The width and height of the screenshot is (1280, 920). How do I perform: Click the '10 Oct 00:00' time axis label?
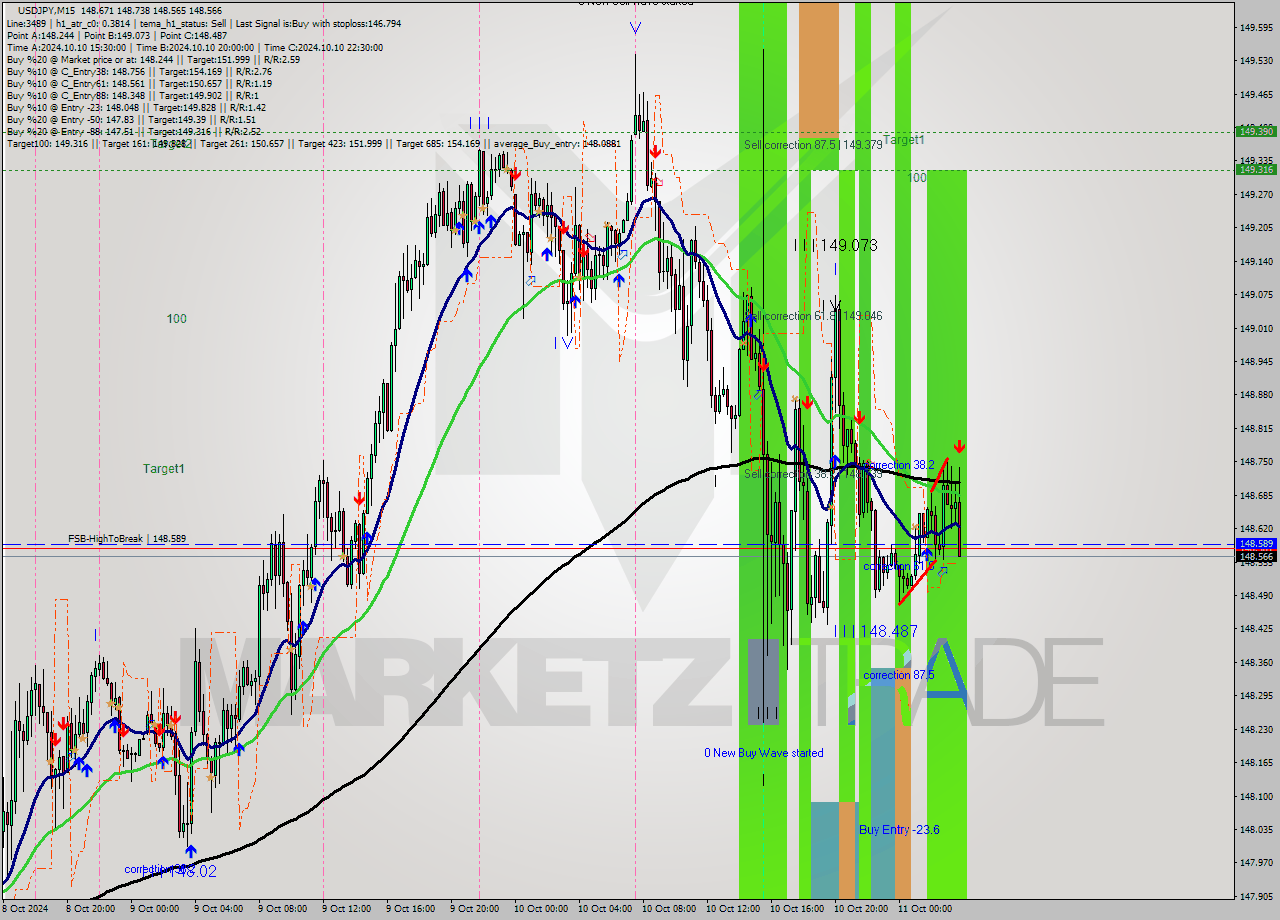coord(541,909)
